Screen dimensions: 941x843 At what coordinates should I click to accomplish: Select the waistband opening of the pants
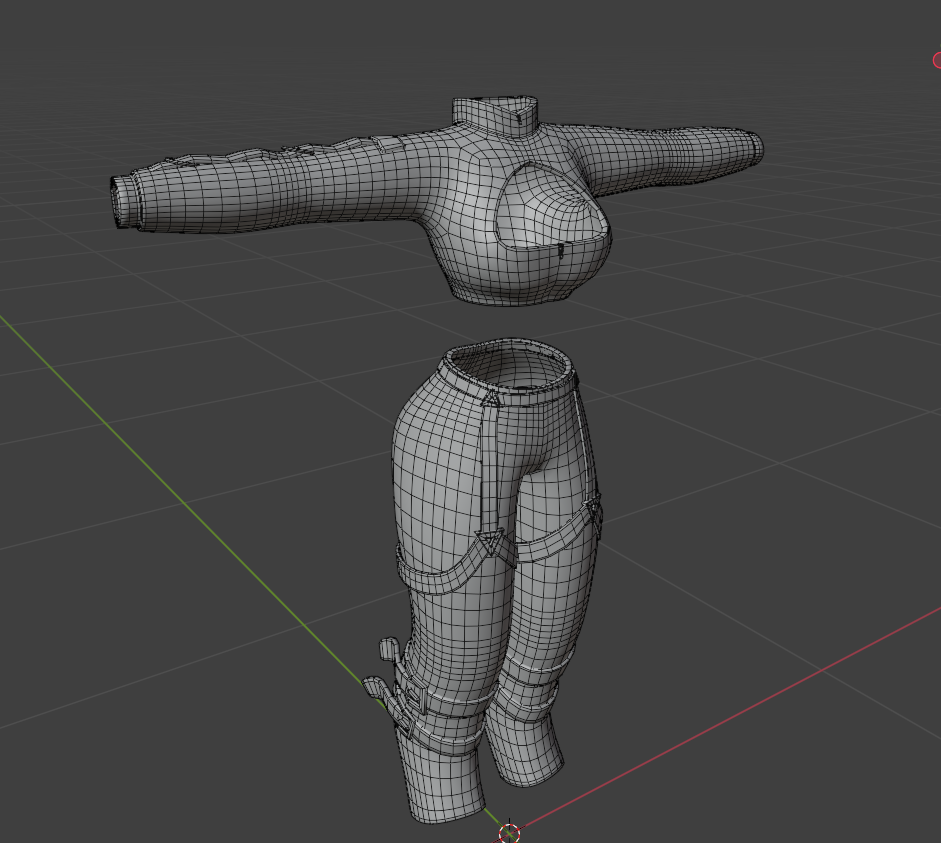coord(507,365)
